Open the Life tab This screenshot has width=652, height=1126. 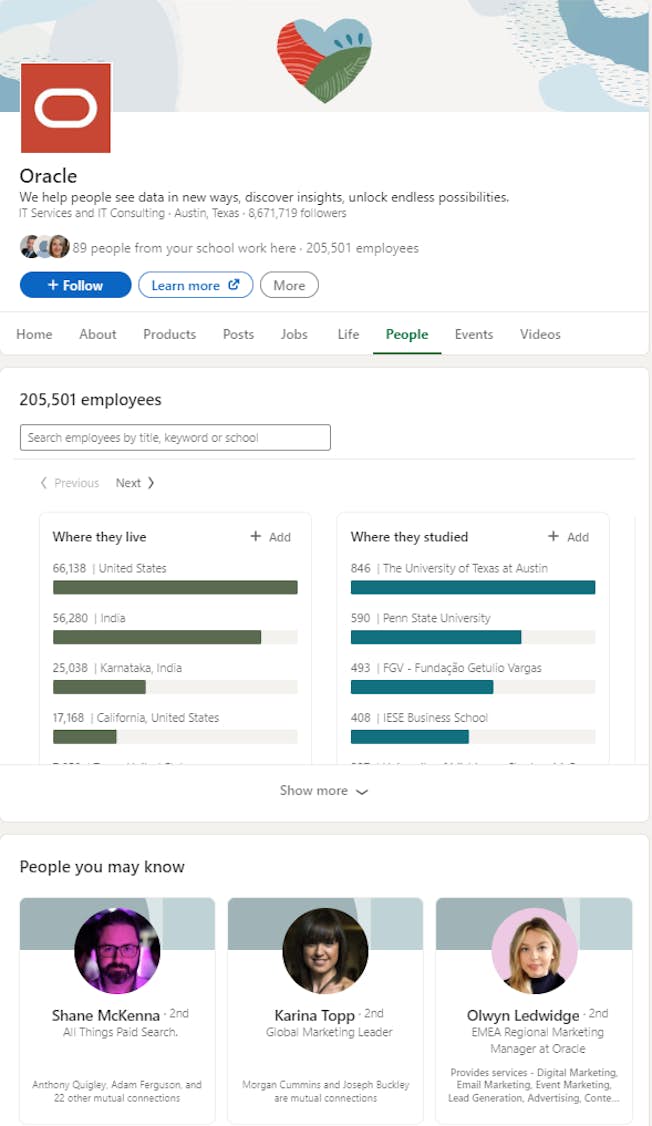tap(348, 334)
